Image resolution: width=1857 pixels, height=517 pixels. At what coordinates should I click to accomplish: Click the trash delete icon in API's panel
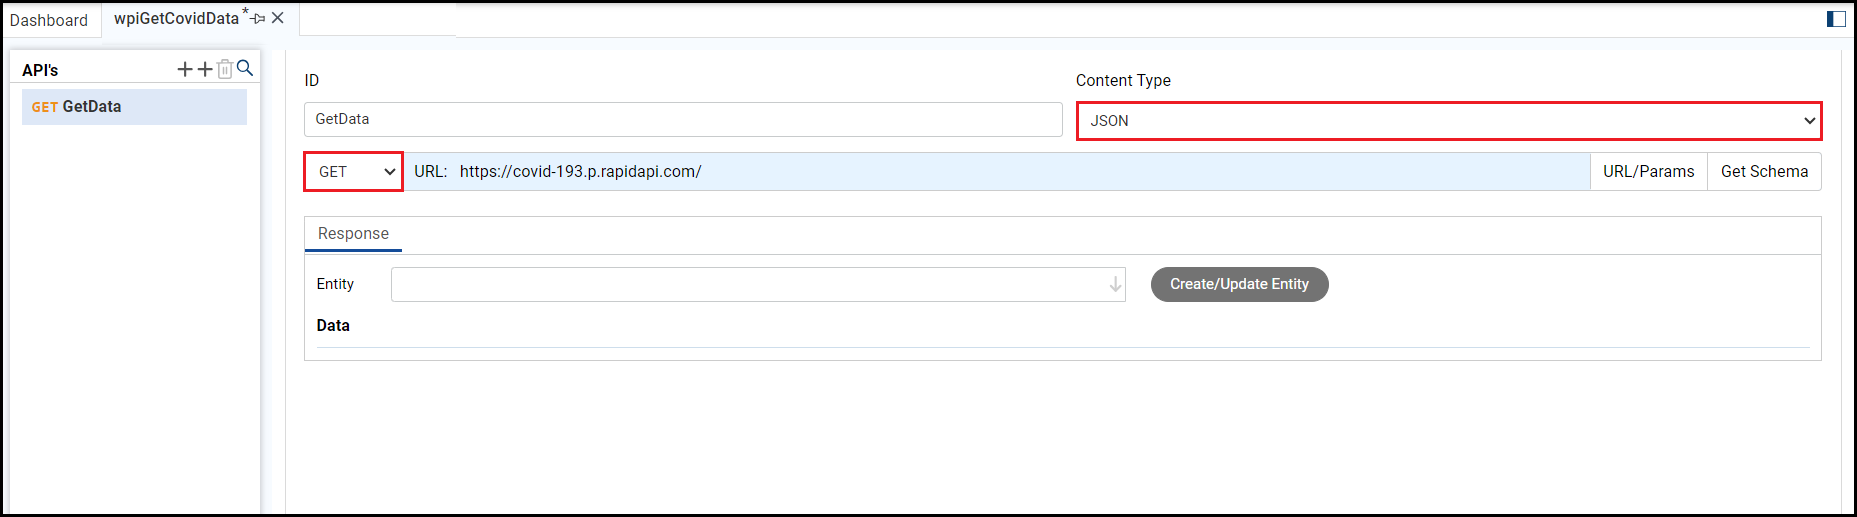pyautogui.click(x=225, y=69)
